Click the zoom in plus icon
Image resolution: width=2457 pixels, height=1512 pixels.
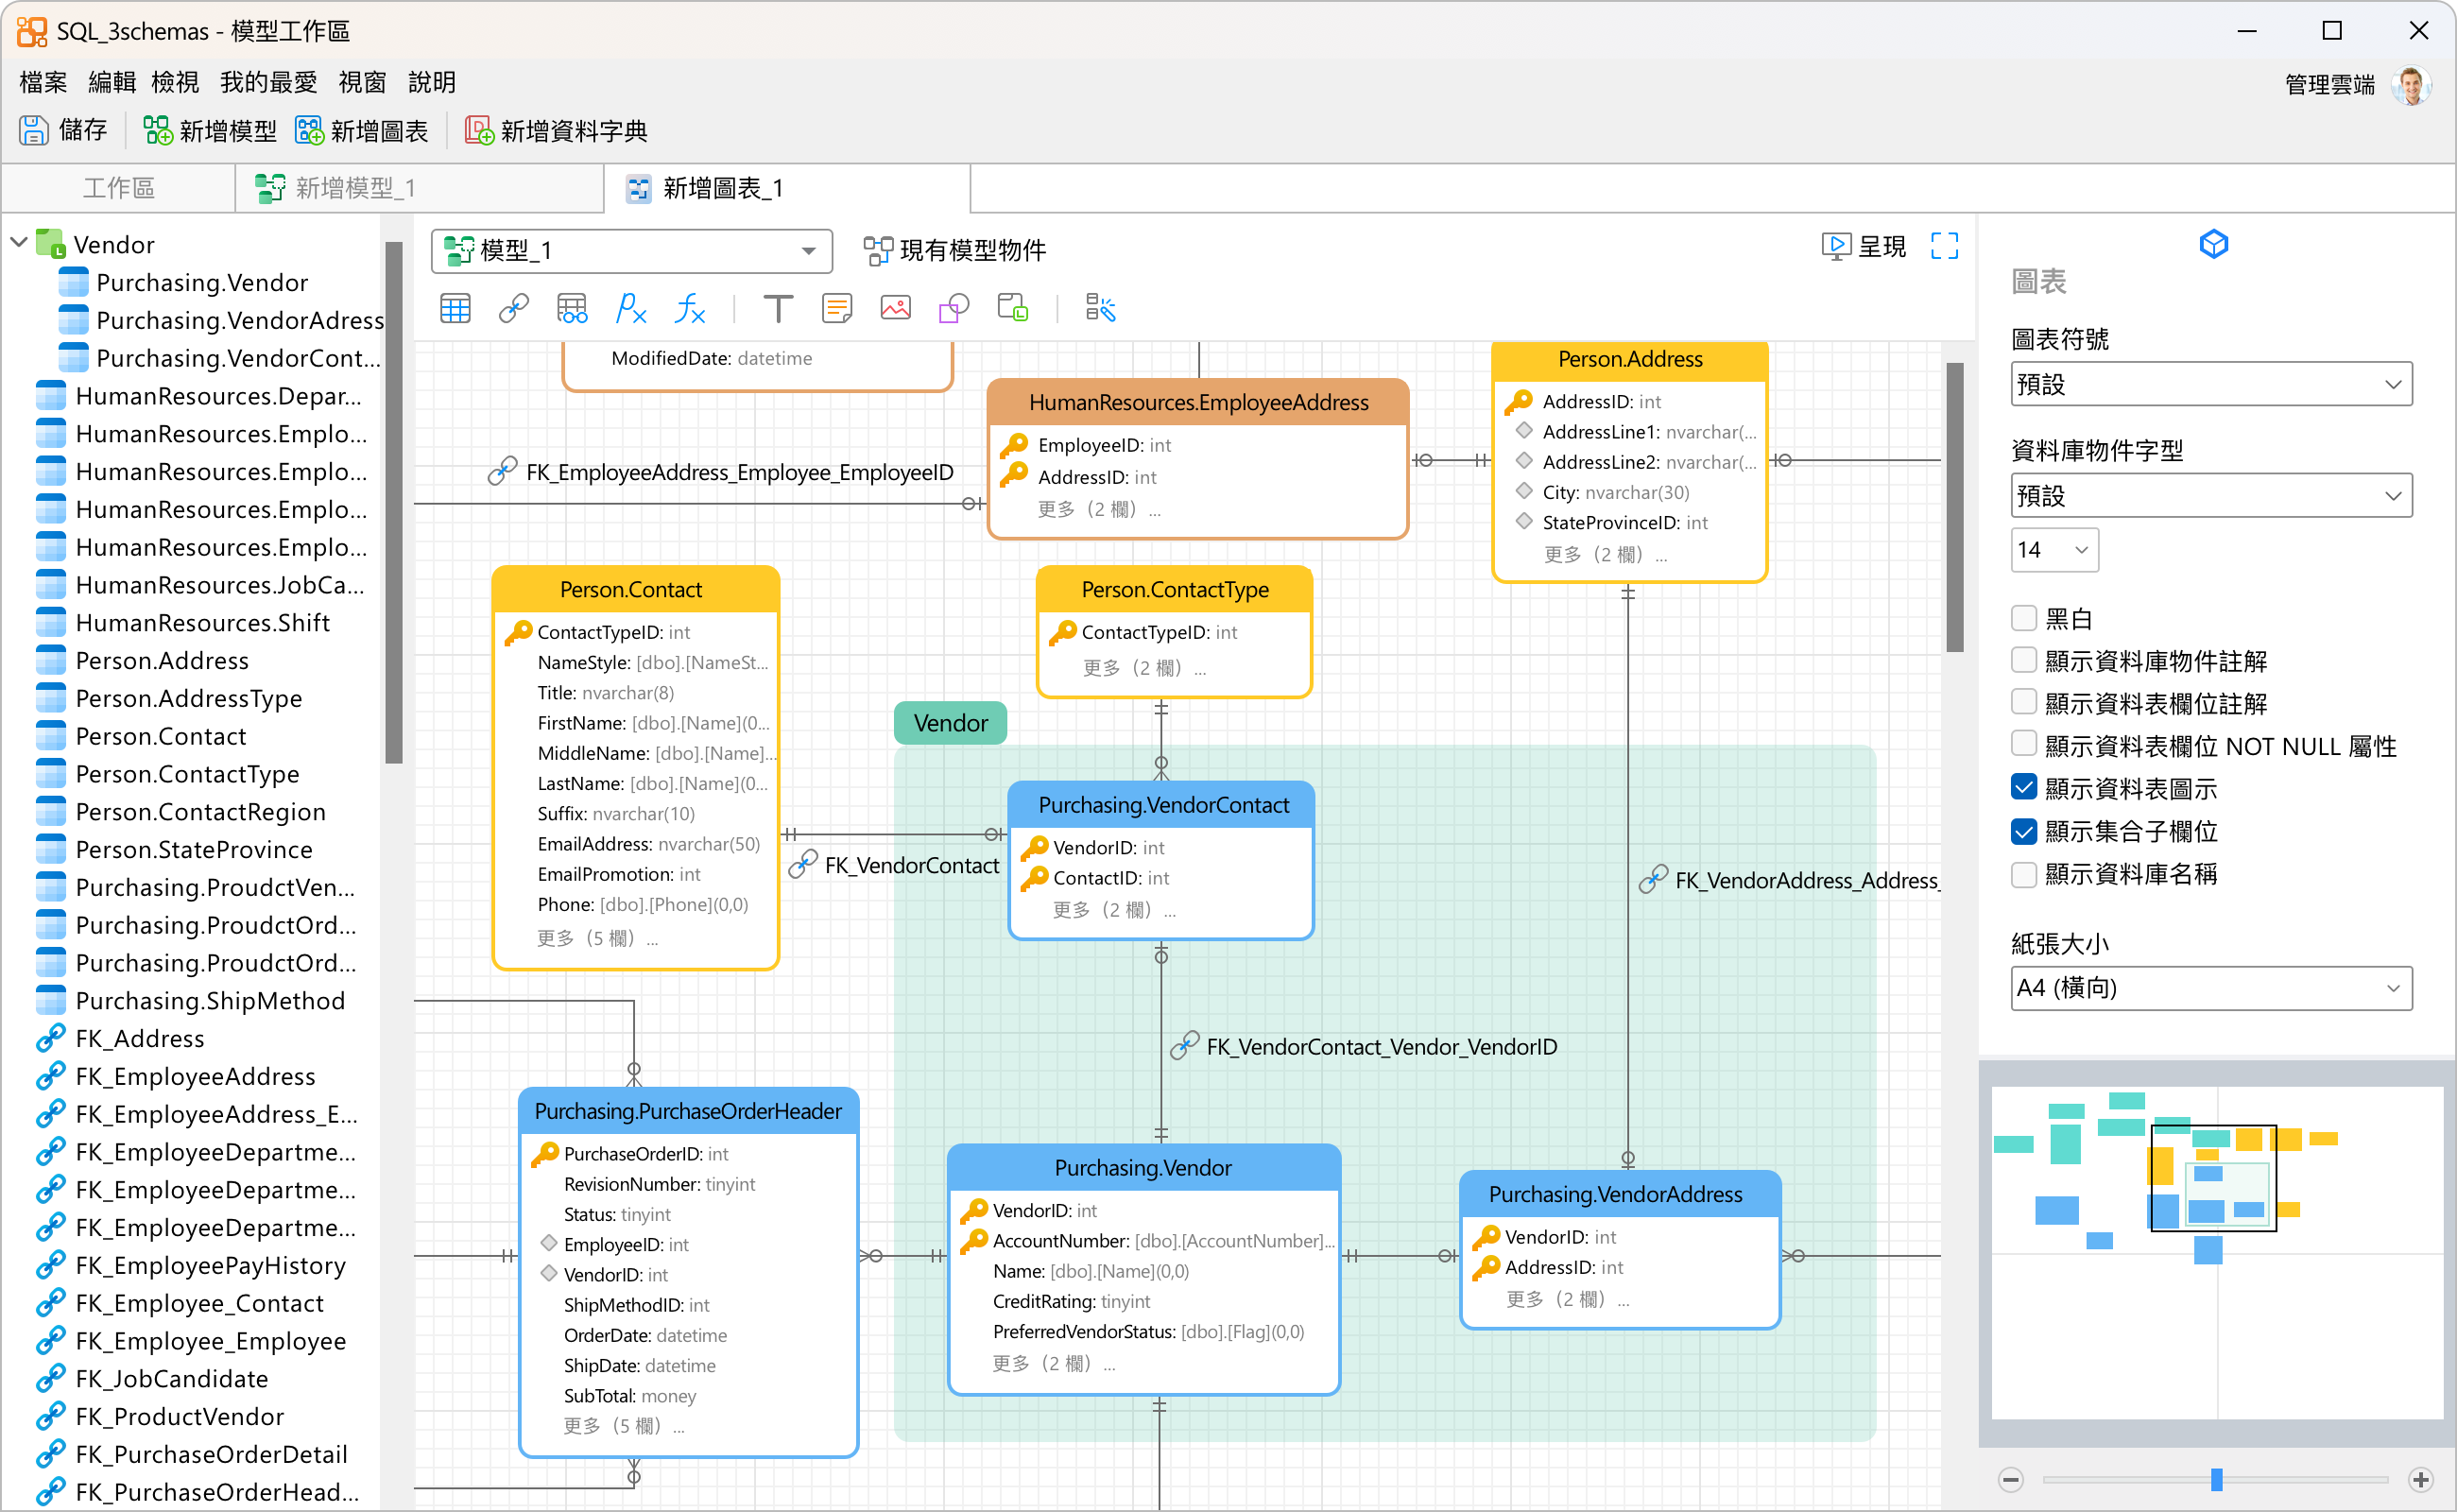(2420, 1479)
